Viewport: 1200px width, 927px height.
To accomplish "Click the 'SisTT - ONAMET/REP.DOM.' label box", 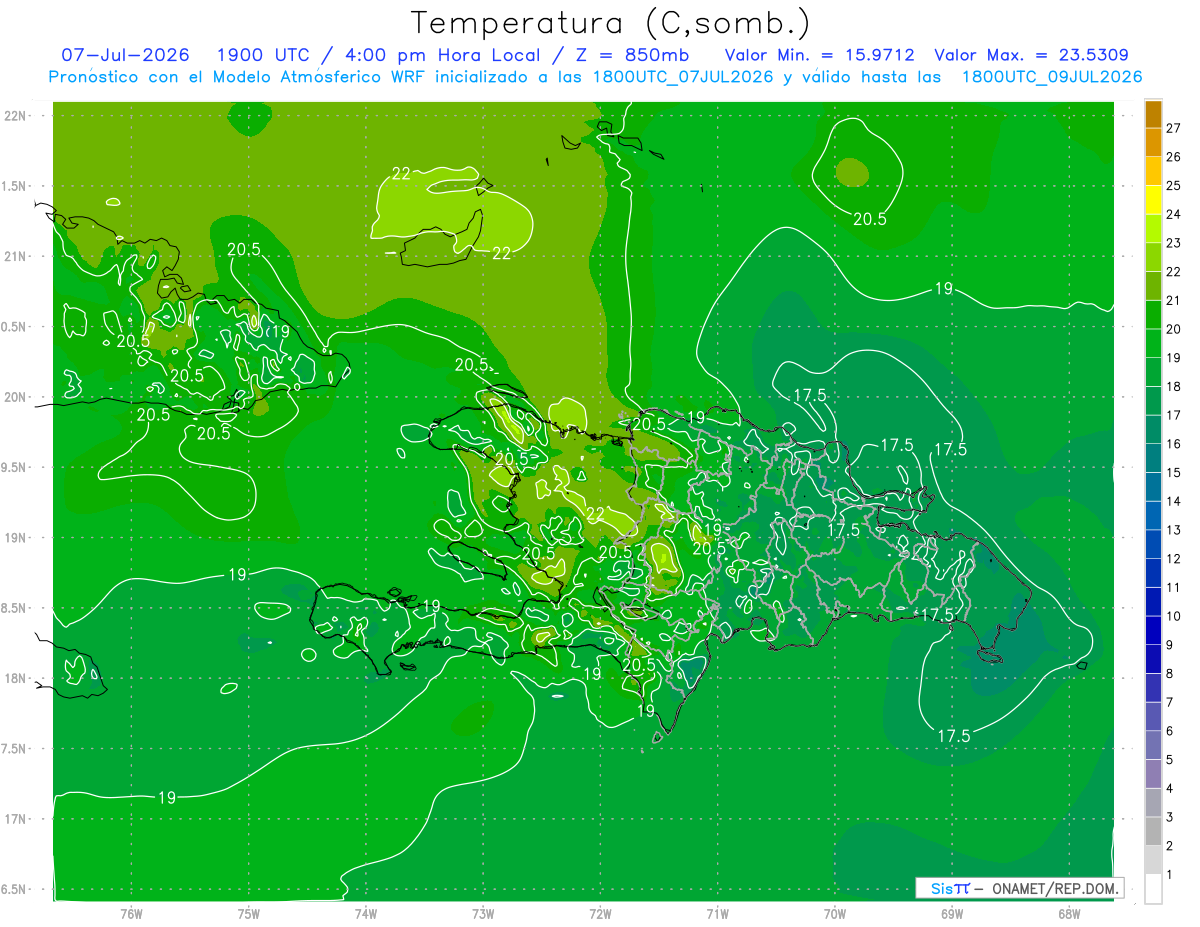I will [x=1020, y=888].
